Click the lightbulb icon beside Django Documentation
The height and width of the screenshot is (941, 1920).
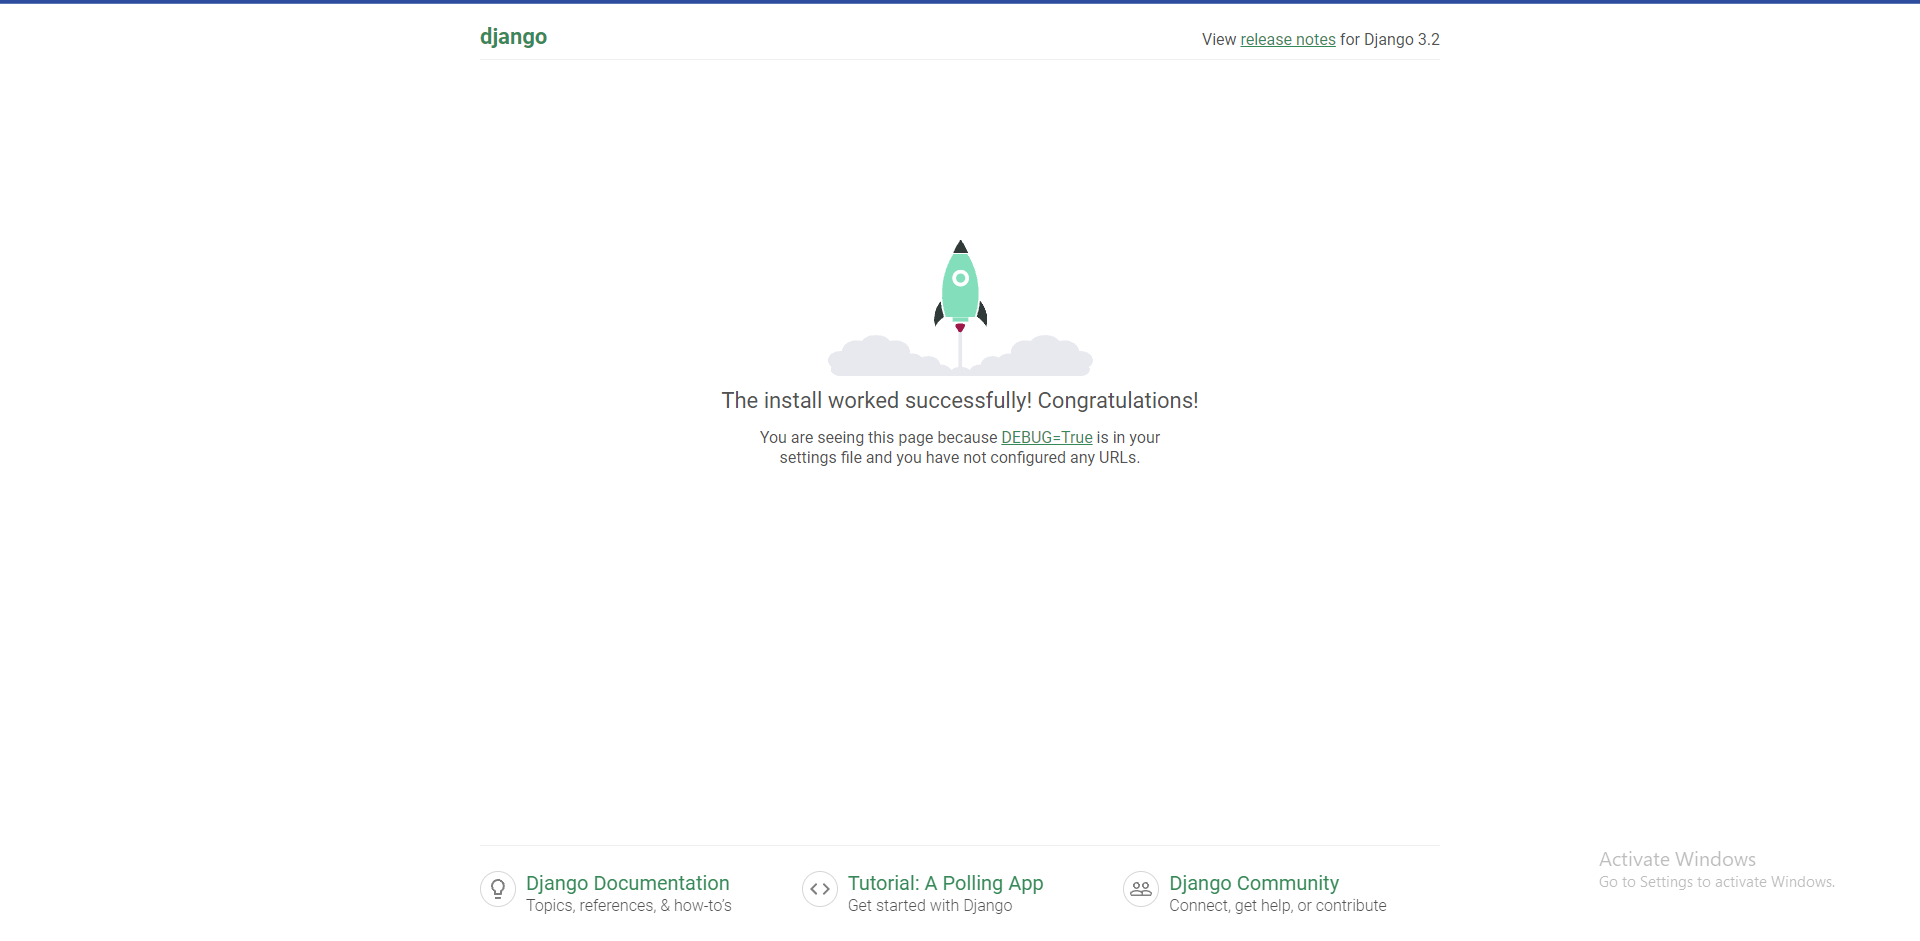coord(498,889)
